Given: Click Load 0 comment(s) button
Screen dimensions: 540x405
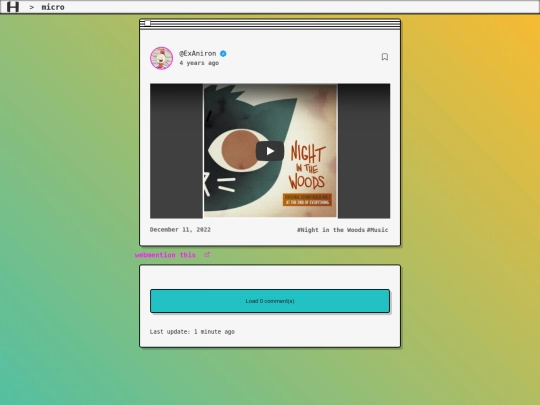Looking at the screenshot, I should [270, 301].
